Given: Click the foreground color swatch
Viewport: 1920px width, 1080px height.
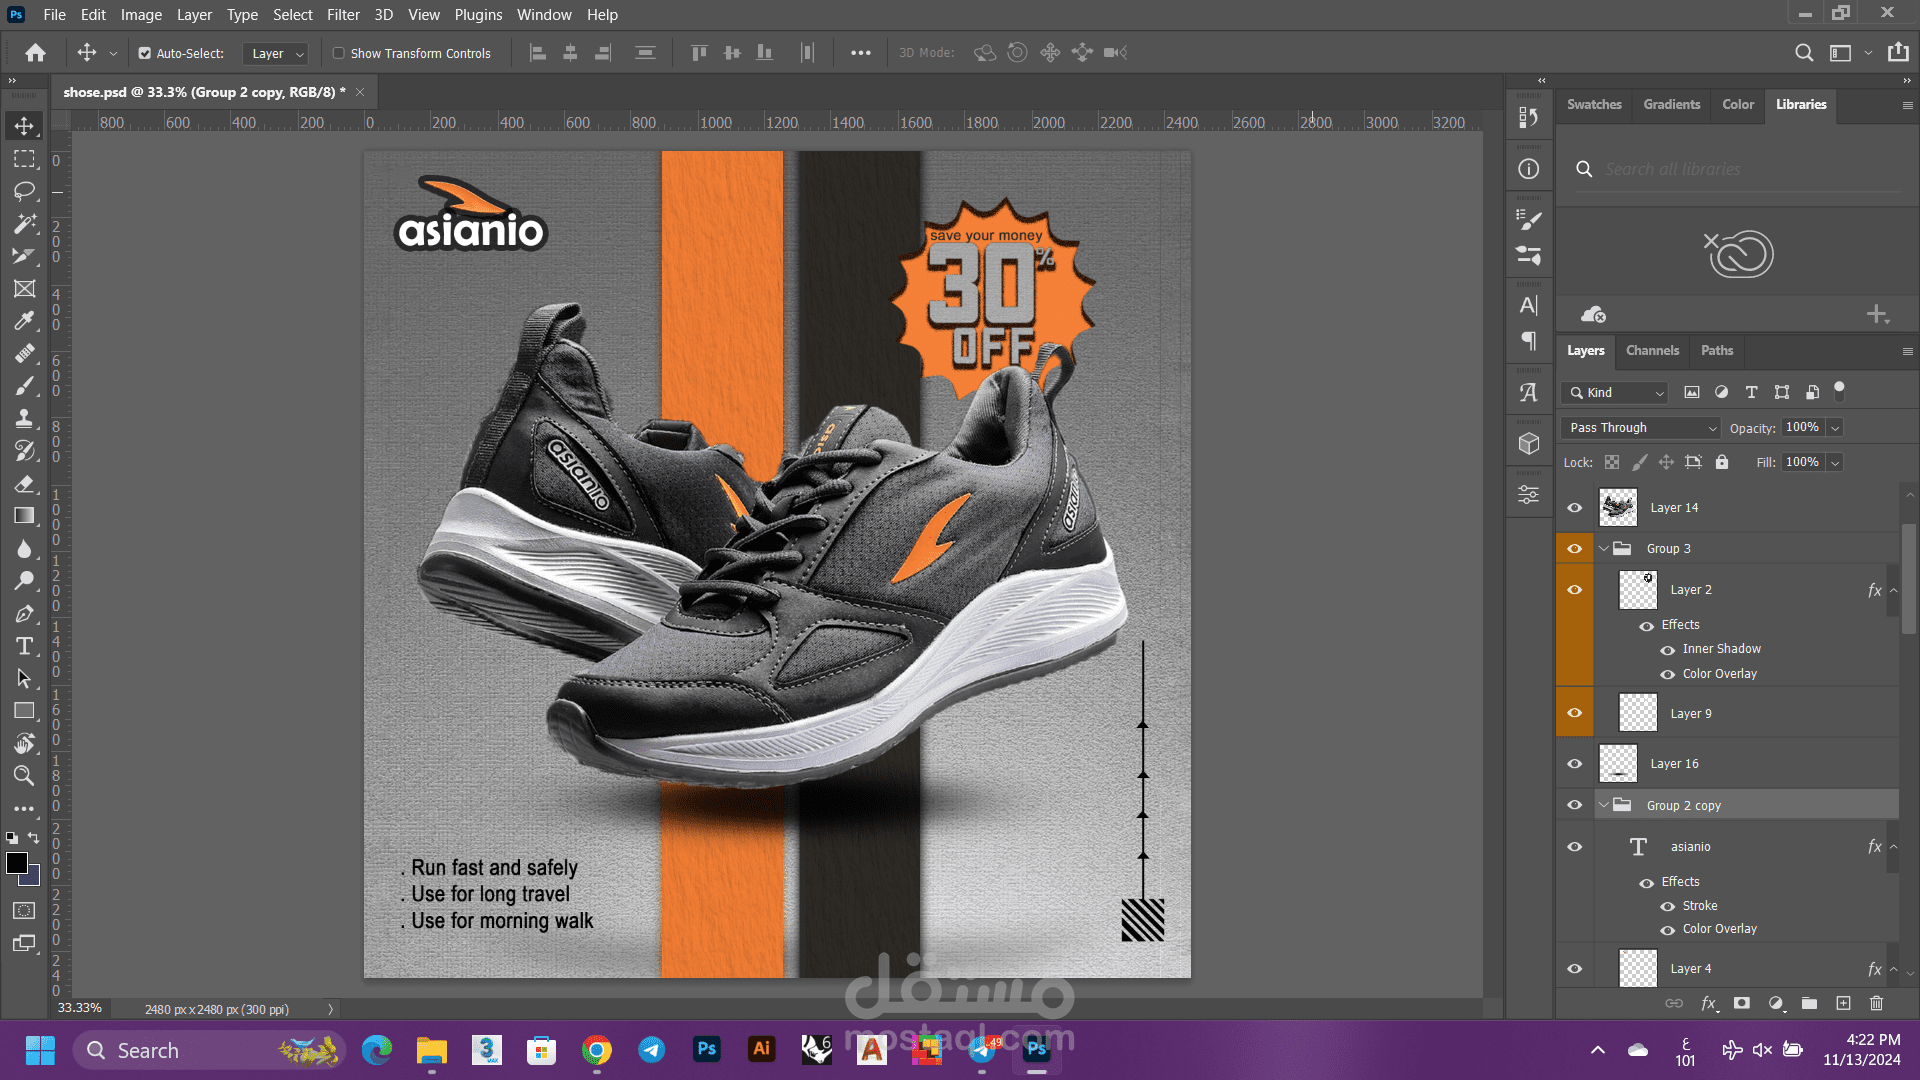Looking at the screenshot, I should (17, 864).
